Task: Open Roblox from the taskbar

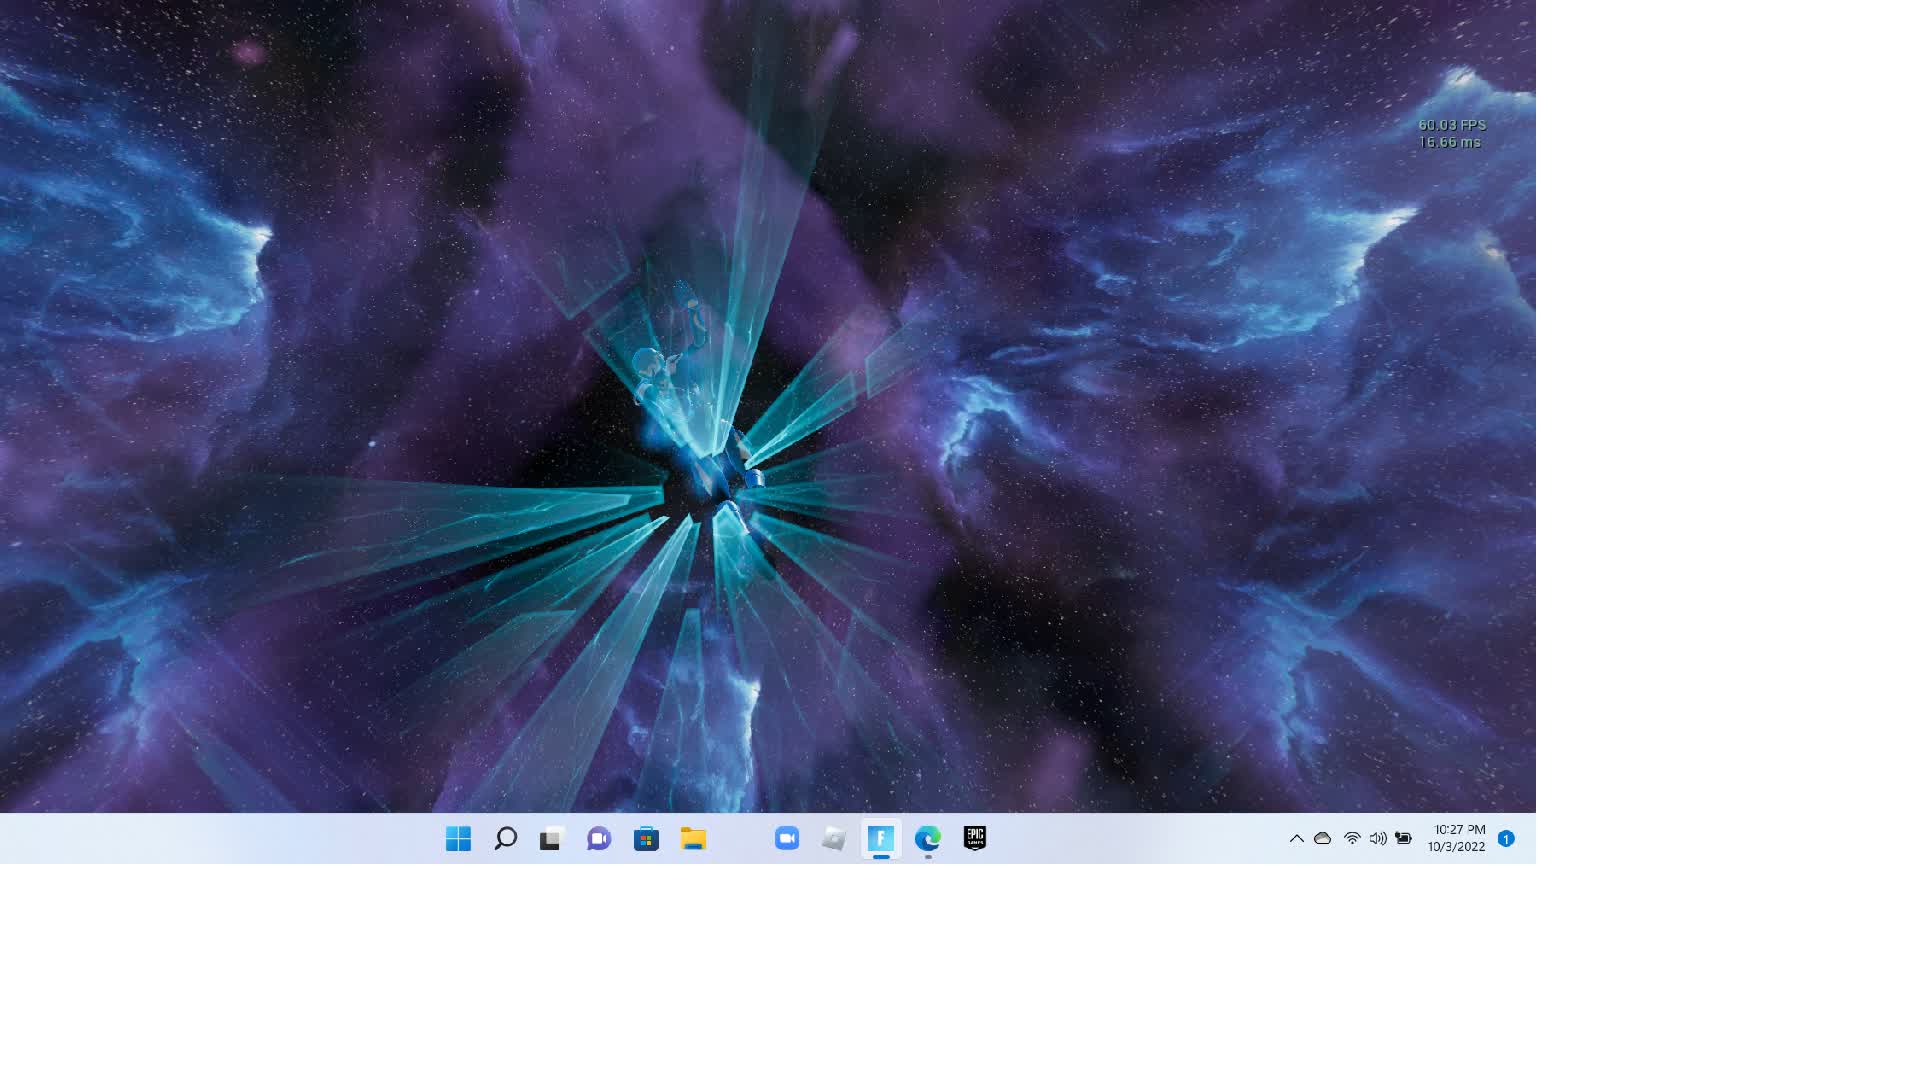Action: coord(834,839)
